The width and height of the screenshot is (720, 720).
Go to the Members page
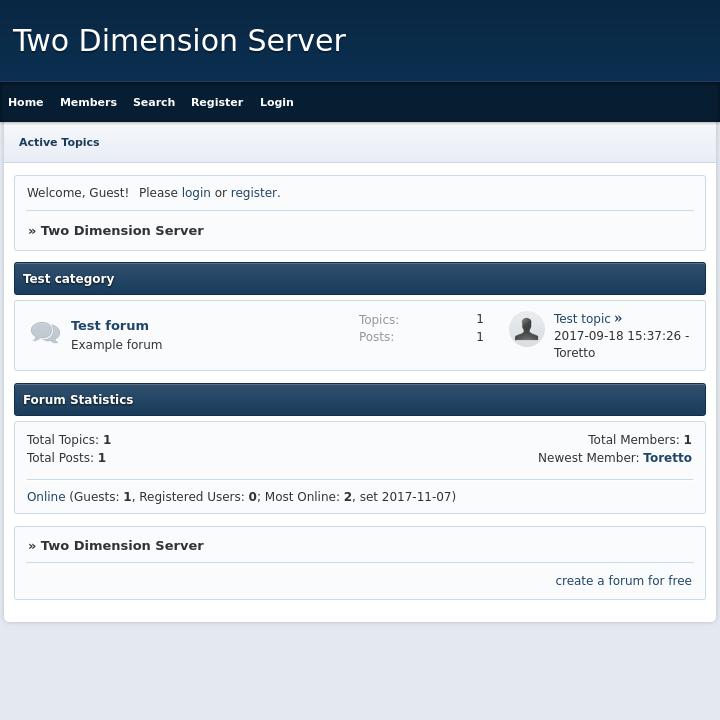pos(88,102)
